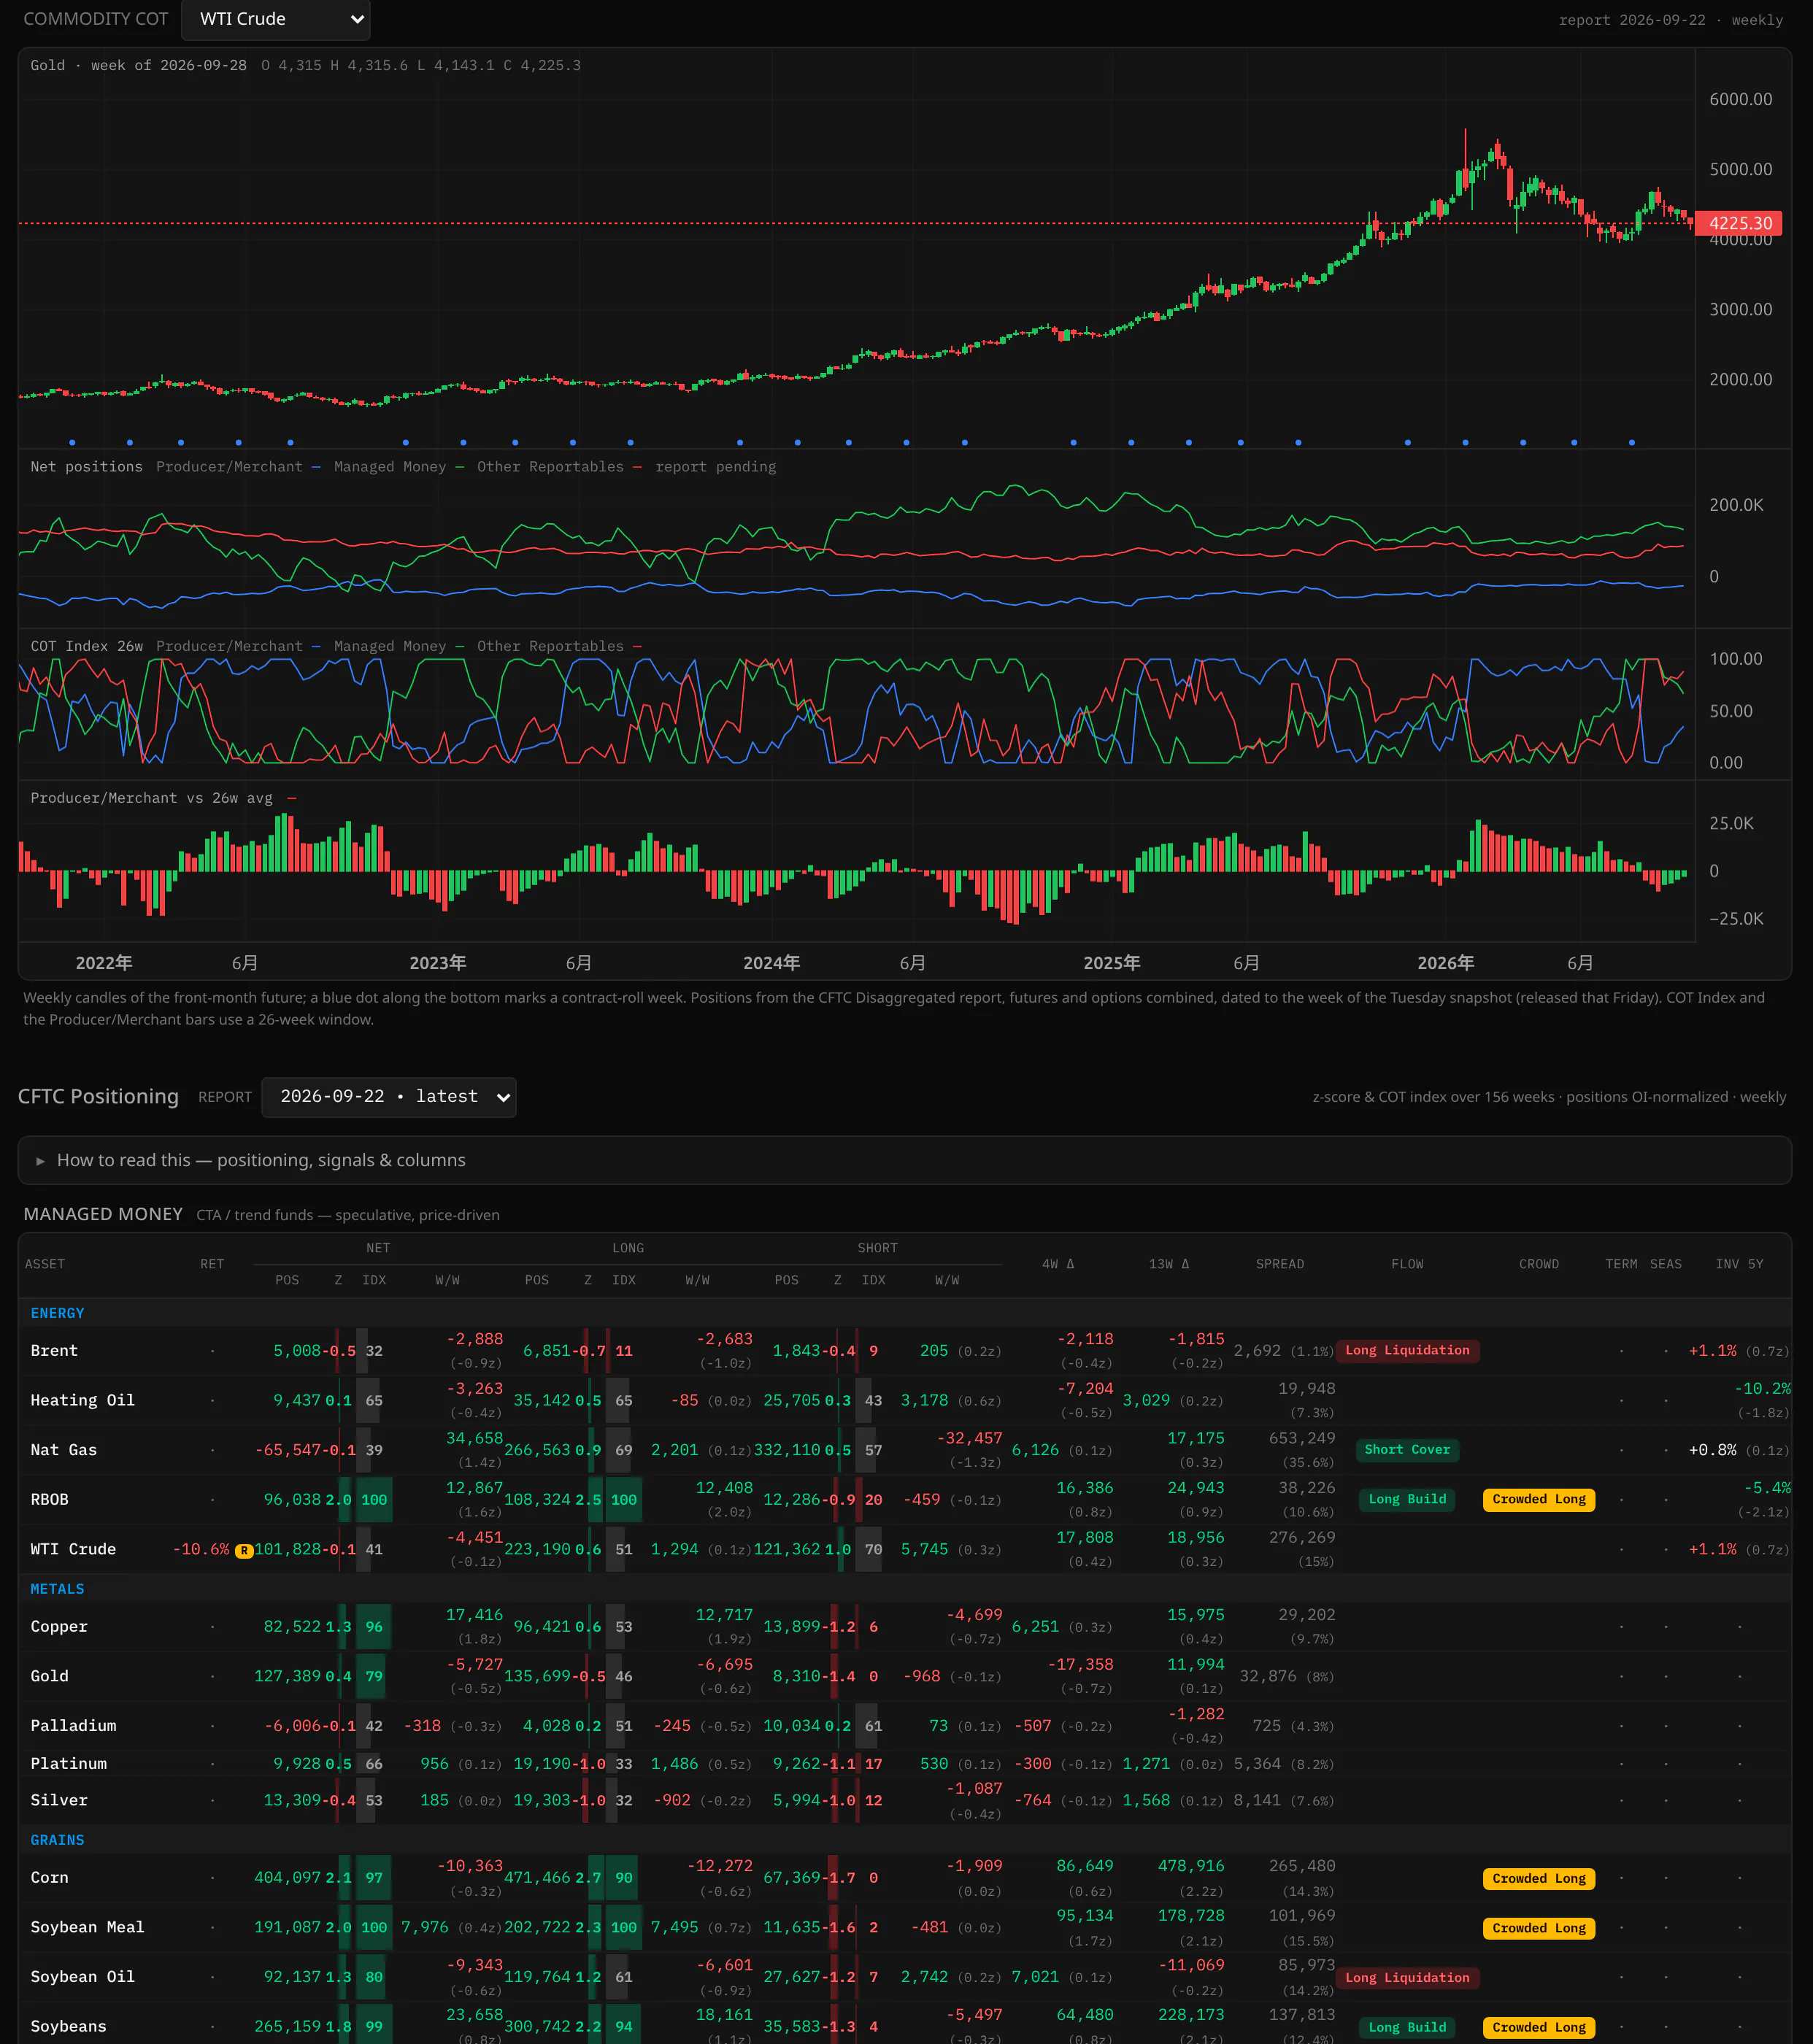This screenshot has width=1813, height=2044.
Task: Select the Nat Gas asset row
Action: coord(904,1450)
